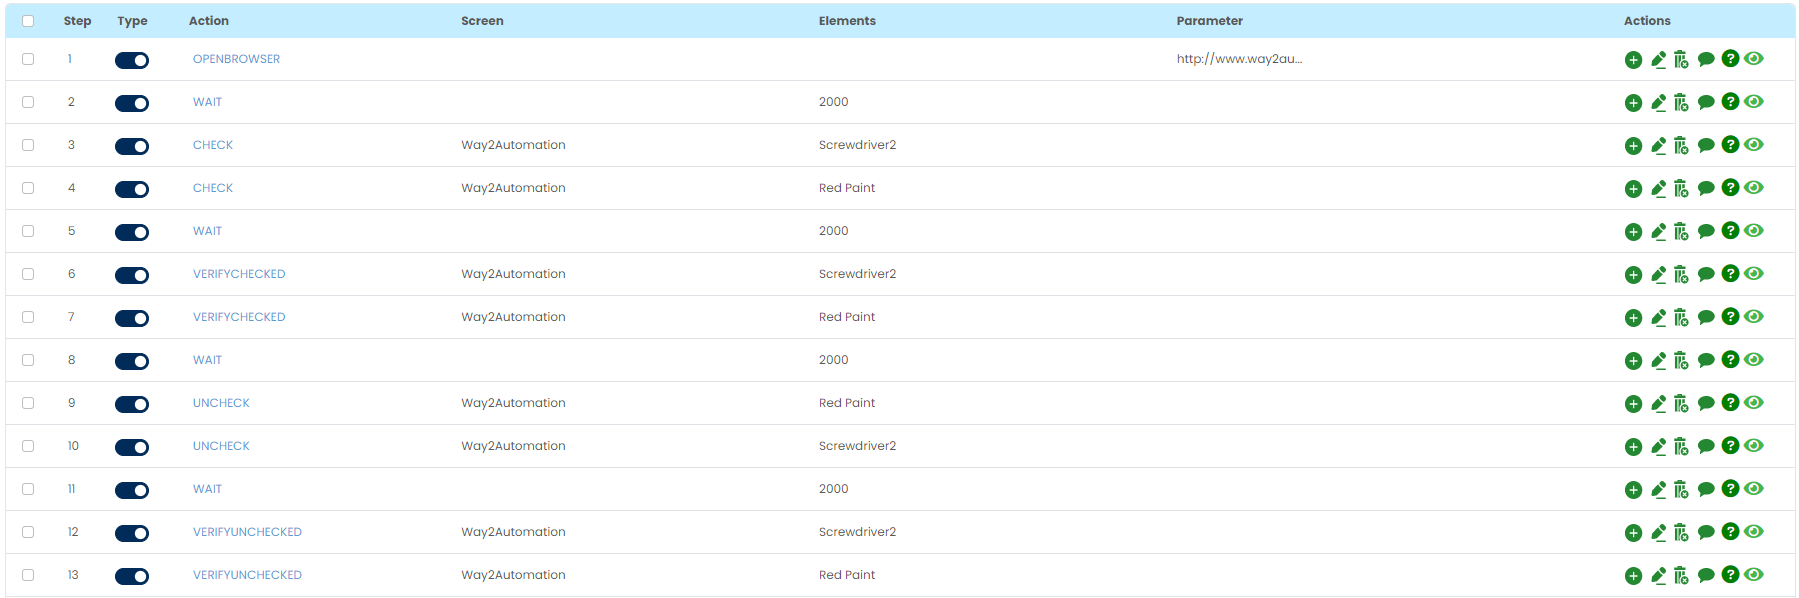Select the checkbox for step 13
Viewport: 1799px width, 598px height.
[28, 575]
